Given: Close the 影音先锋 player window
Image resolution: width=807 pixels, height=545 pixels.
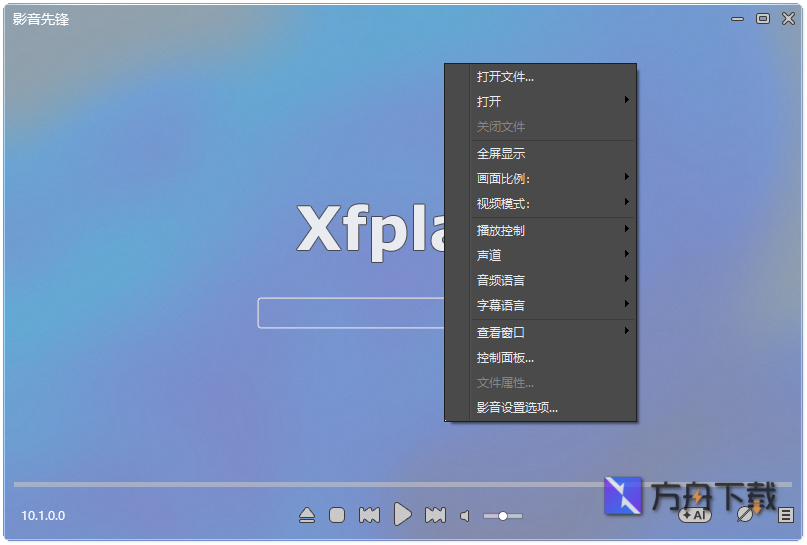Looking at the screenshot, I should [x=788, y=19].
